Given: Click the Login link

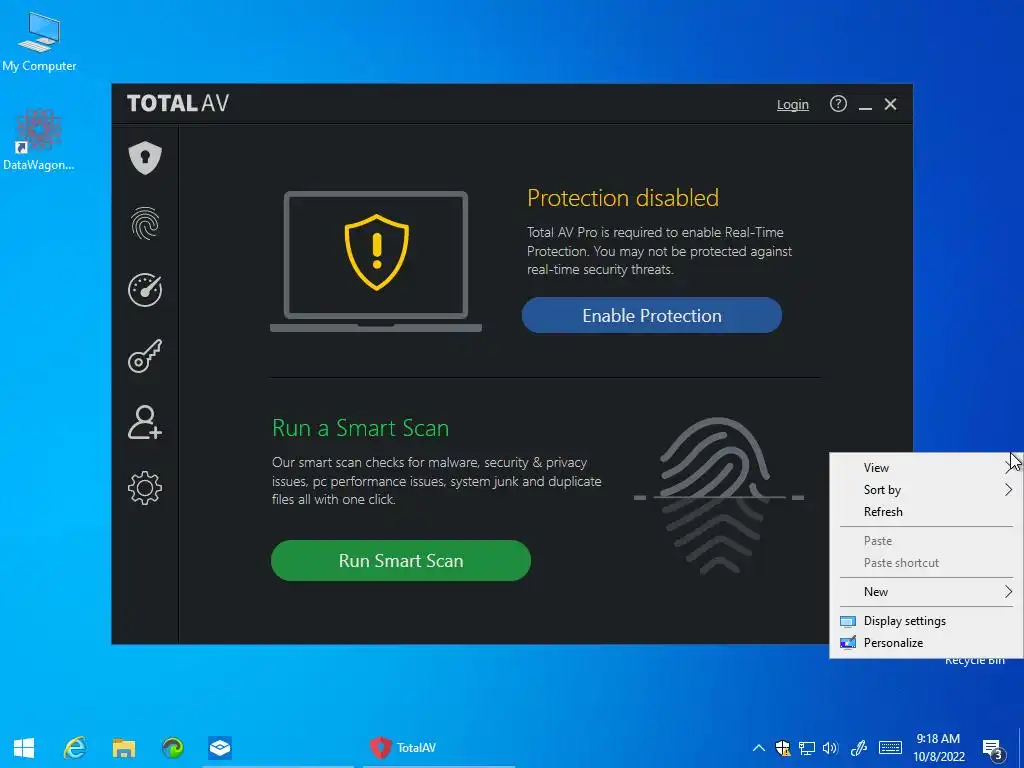Looking at the screenshot, I should pos(792,104).
